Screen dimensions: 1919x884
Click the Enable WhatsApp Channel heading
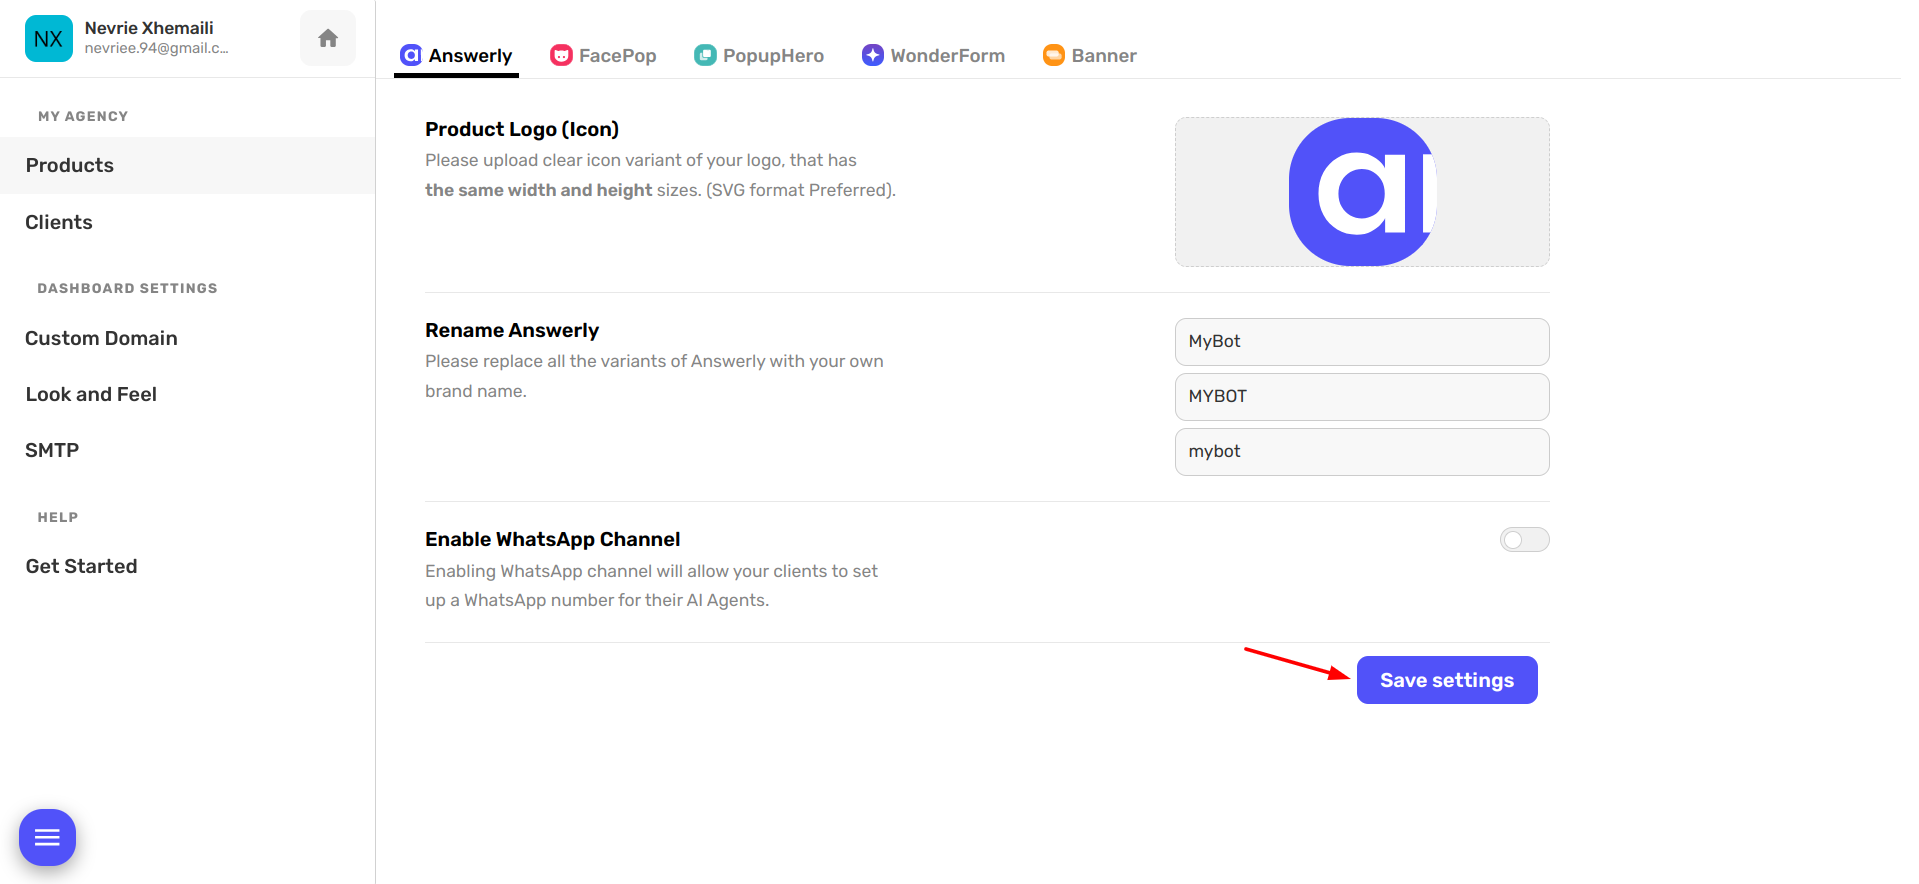[552, 539]
